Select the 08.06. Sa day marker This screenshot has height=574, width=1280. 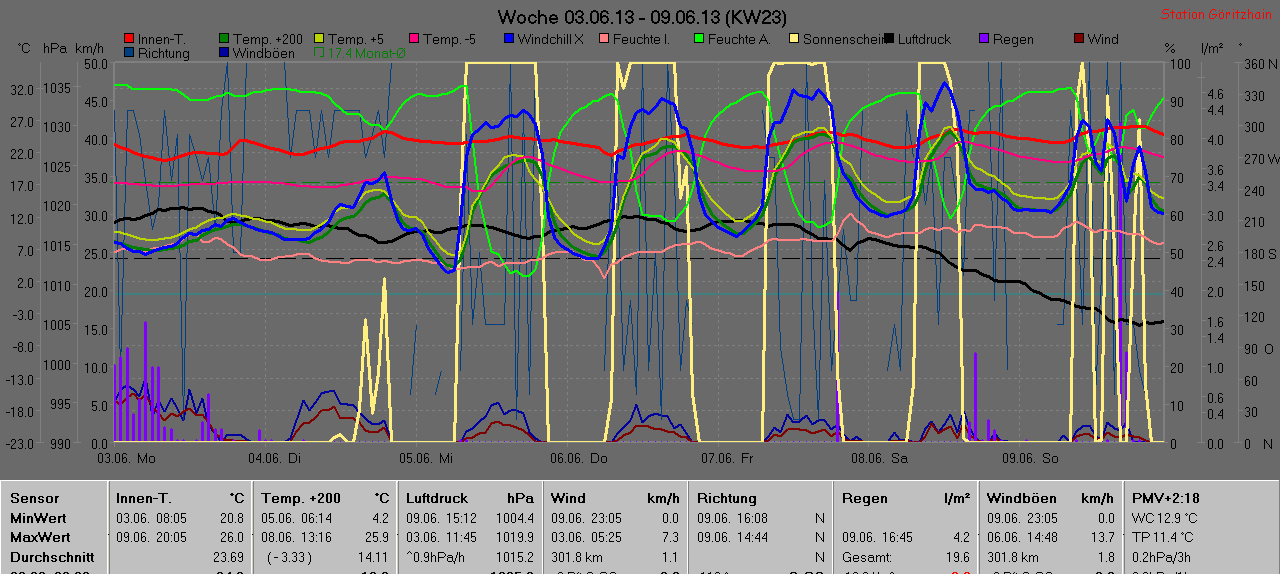(879, 458)
